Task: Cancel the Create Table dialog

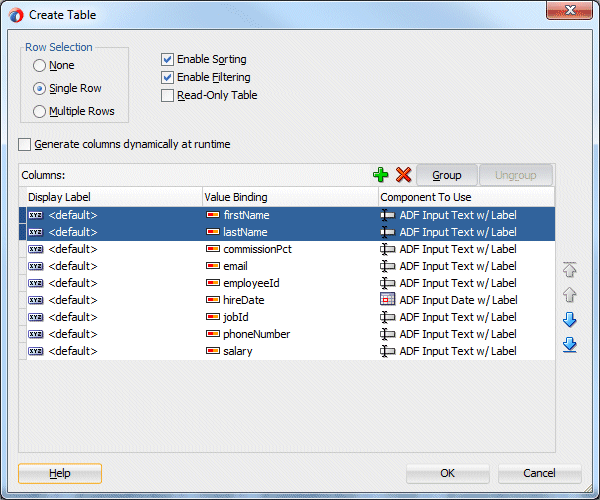Action: coord(540,473)
